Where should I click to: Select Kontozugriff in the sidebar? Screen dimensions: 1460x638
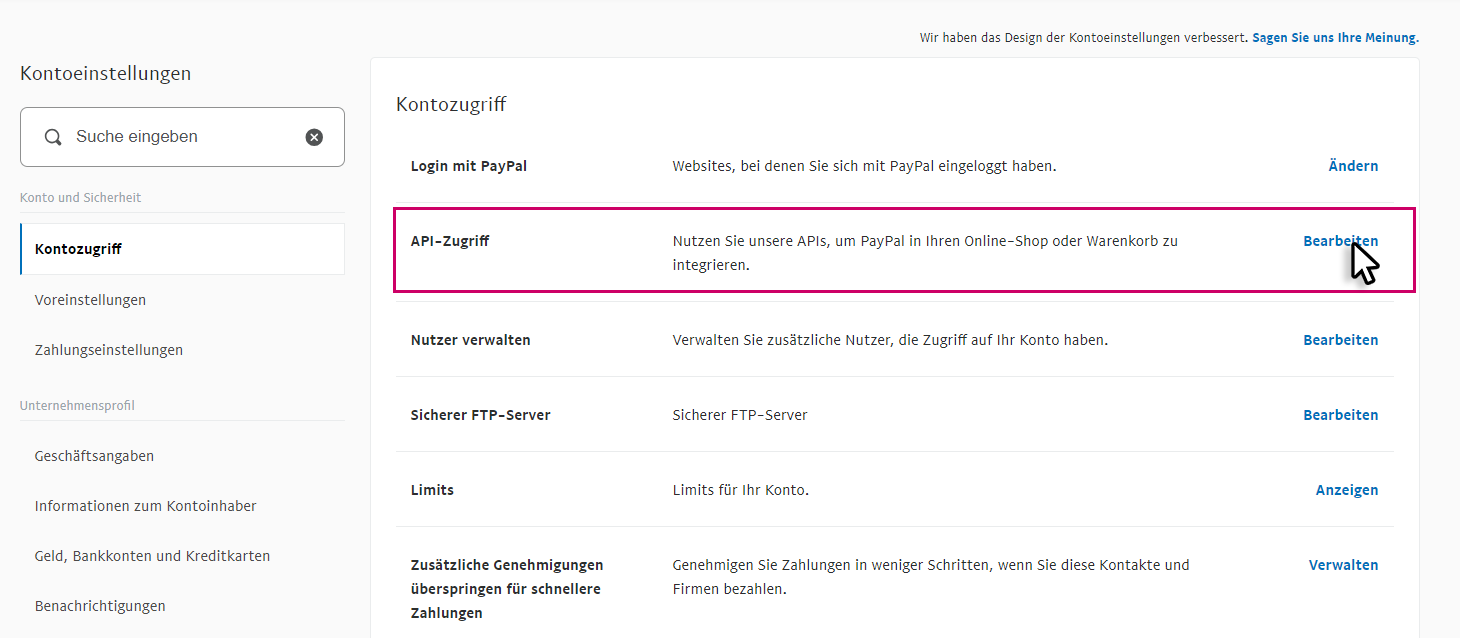(182, 249)
